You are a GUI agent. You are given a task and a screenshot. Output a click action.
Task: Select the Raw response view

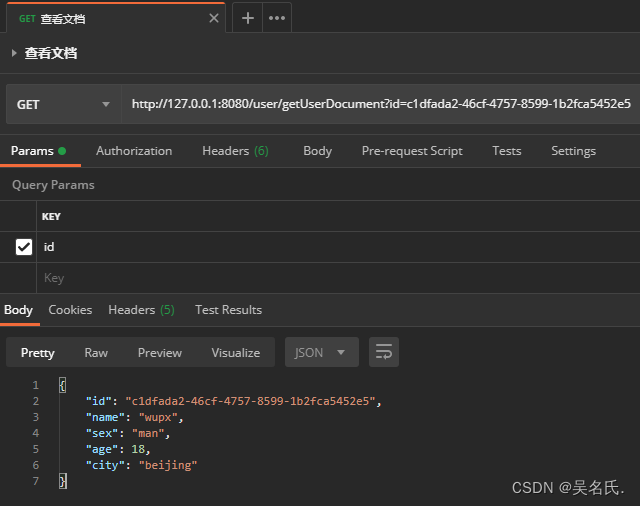point(96,352)
